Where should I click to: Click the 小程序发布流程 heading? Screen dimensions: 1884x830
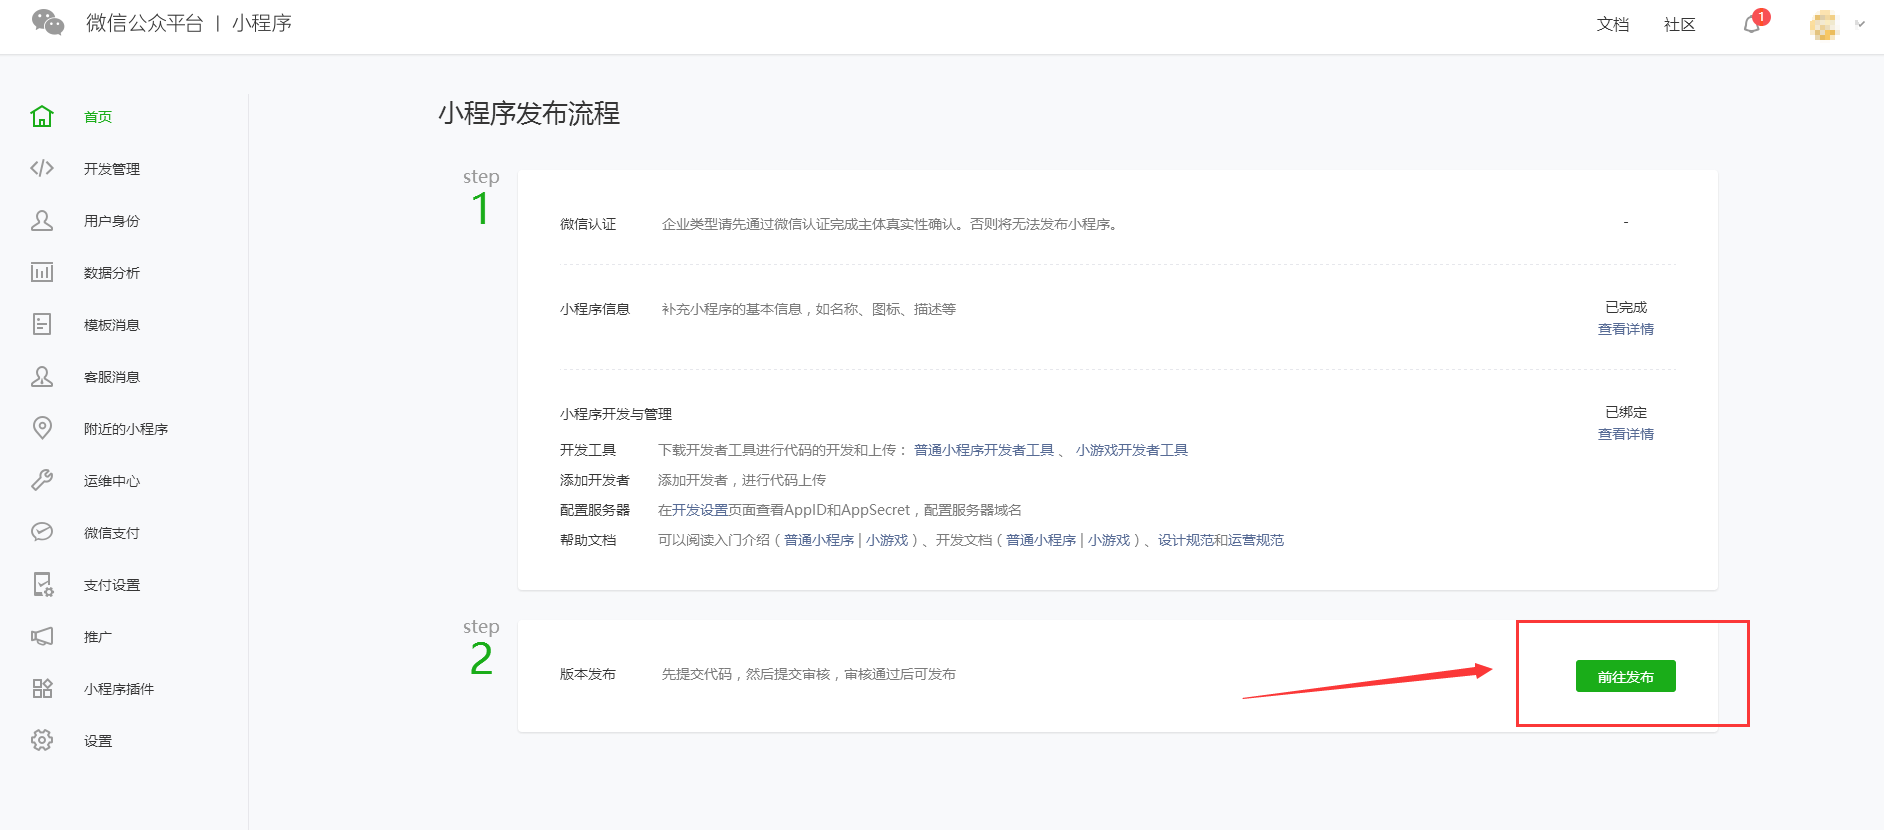click(529, 113)
